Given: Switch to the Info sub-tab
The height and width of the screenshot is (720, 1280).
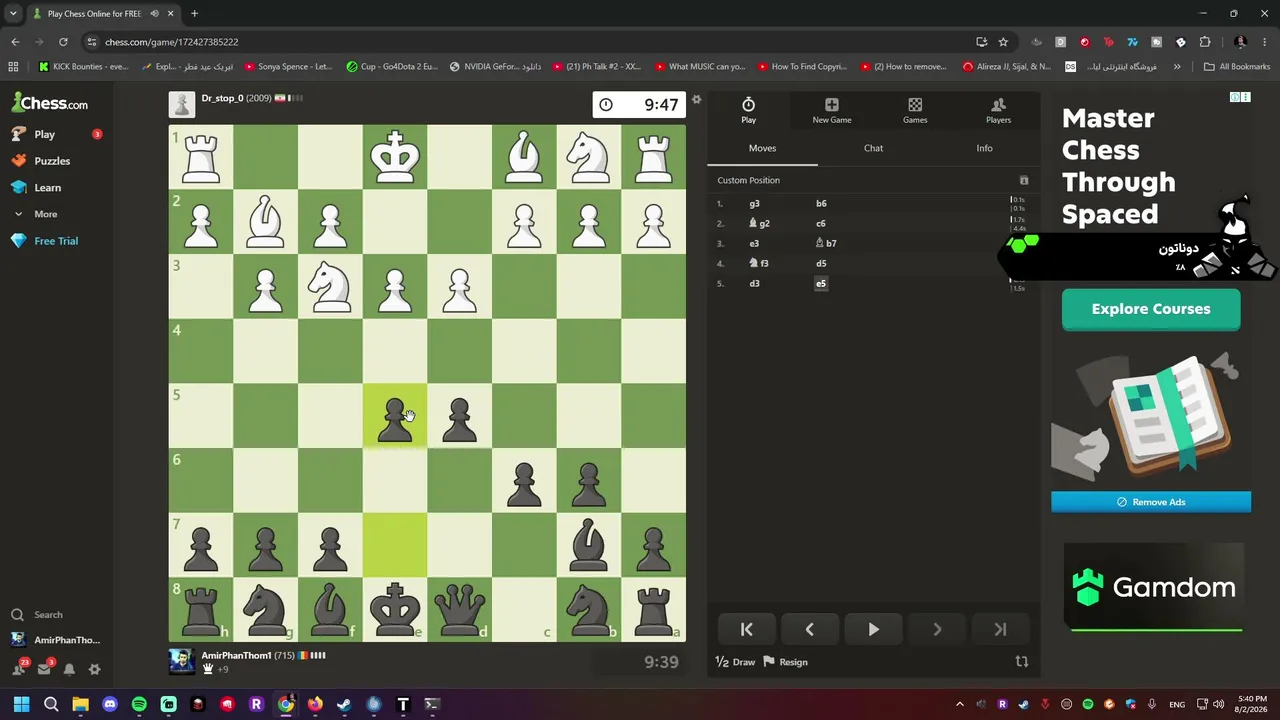Looking at the screenshot, I should click(x=984, y=148).
